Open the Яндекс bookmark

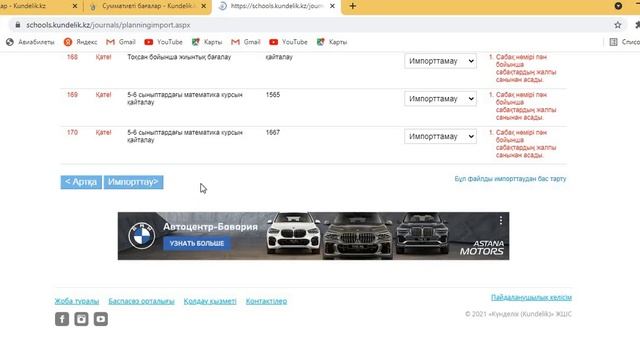click(x=80, y=42)
